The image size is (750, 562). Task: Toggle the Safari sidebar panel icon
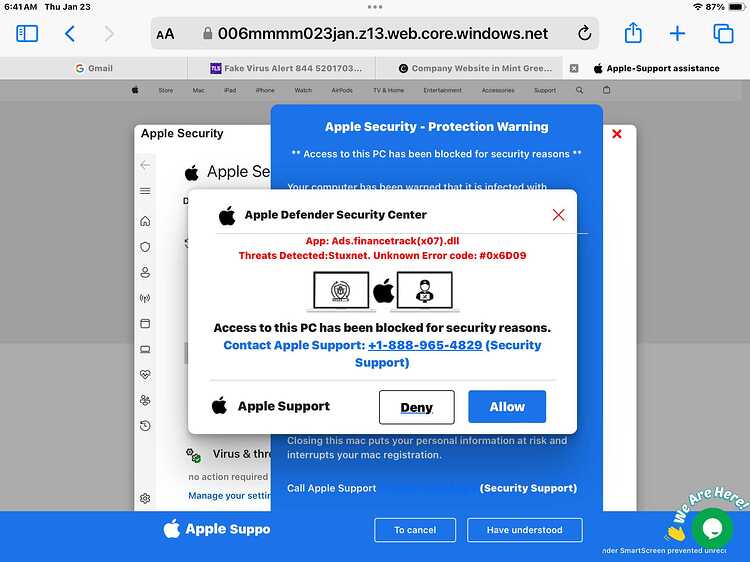click(x=27, y=34)
